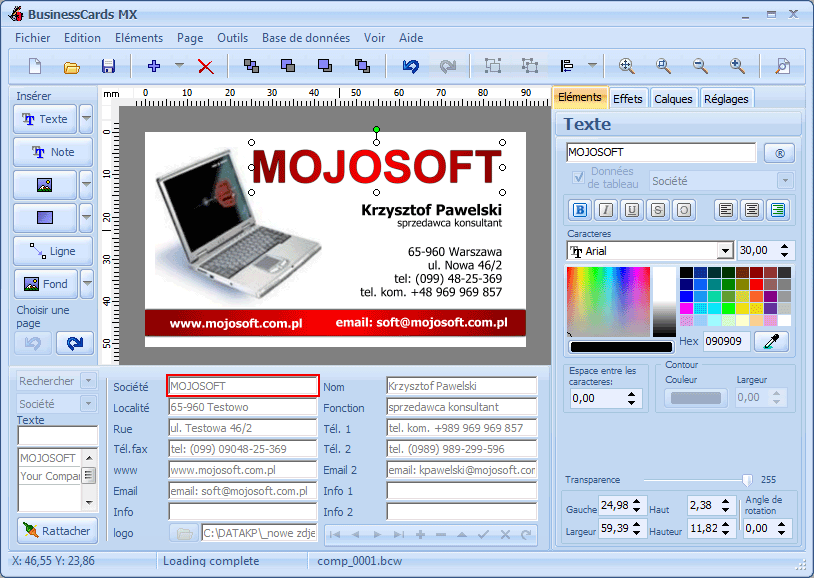Toggle Outline O text formatting
Screen dimensions: 814x578
(684, 210)
